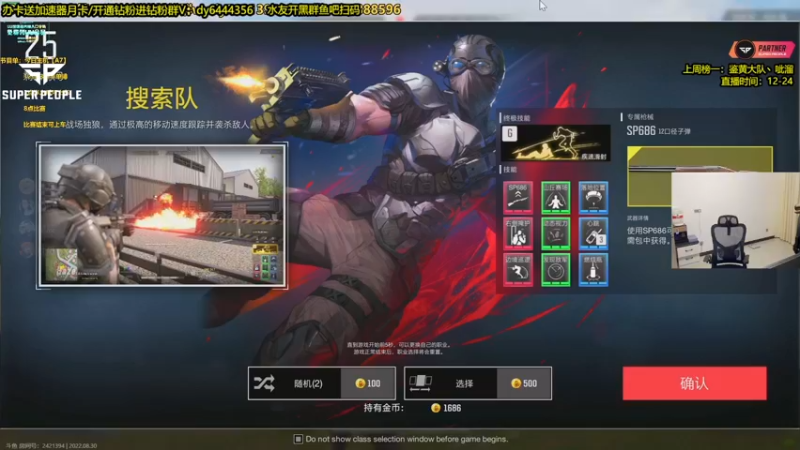Click the 终极技能 section header
This screenshot has width=800, height=450.
pyautogui.click(x=517, y=118)
